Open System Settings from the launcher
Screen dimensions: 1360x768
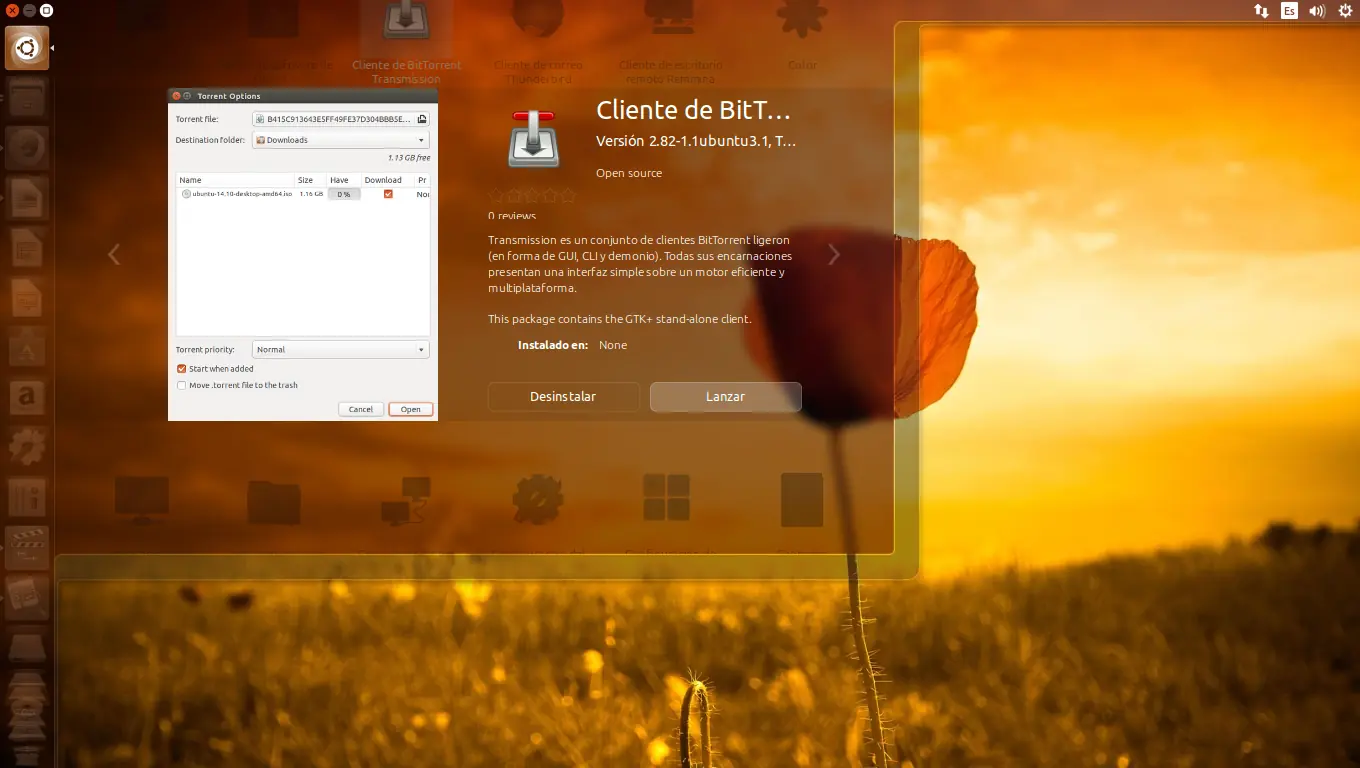pyautogui.click(x=27, y=449)
